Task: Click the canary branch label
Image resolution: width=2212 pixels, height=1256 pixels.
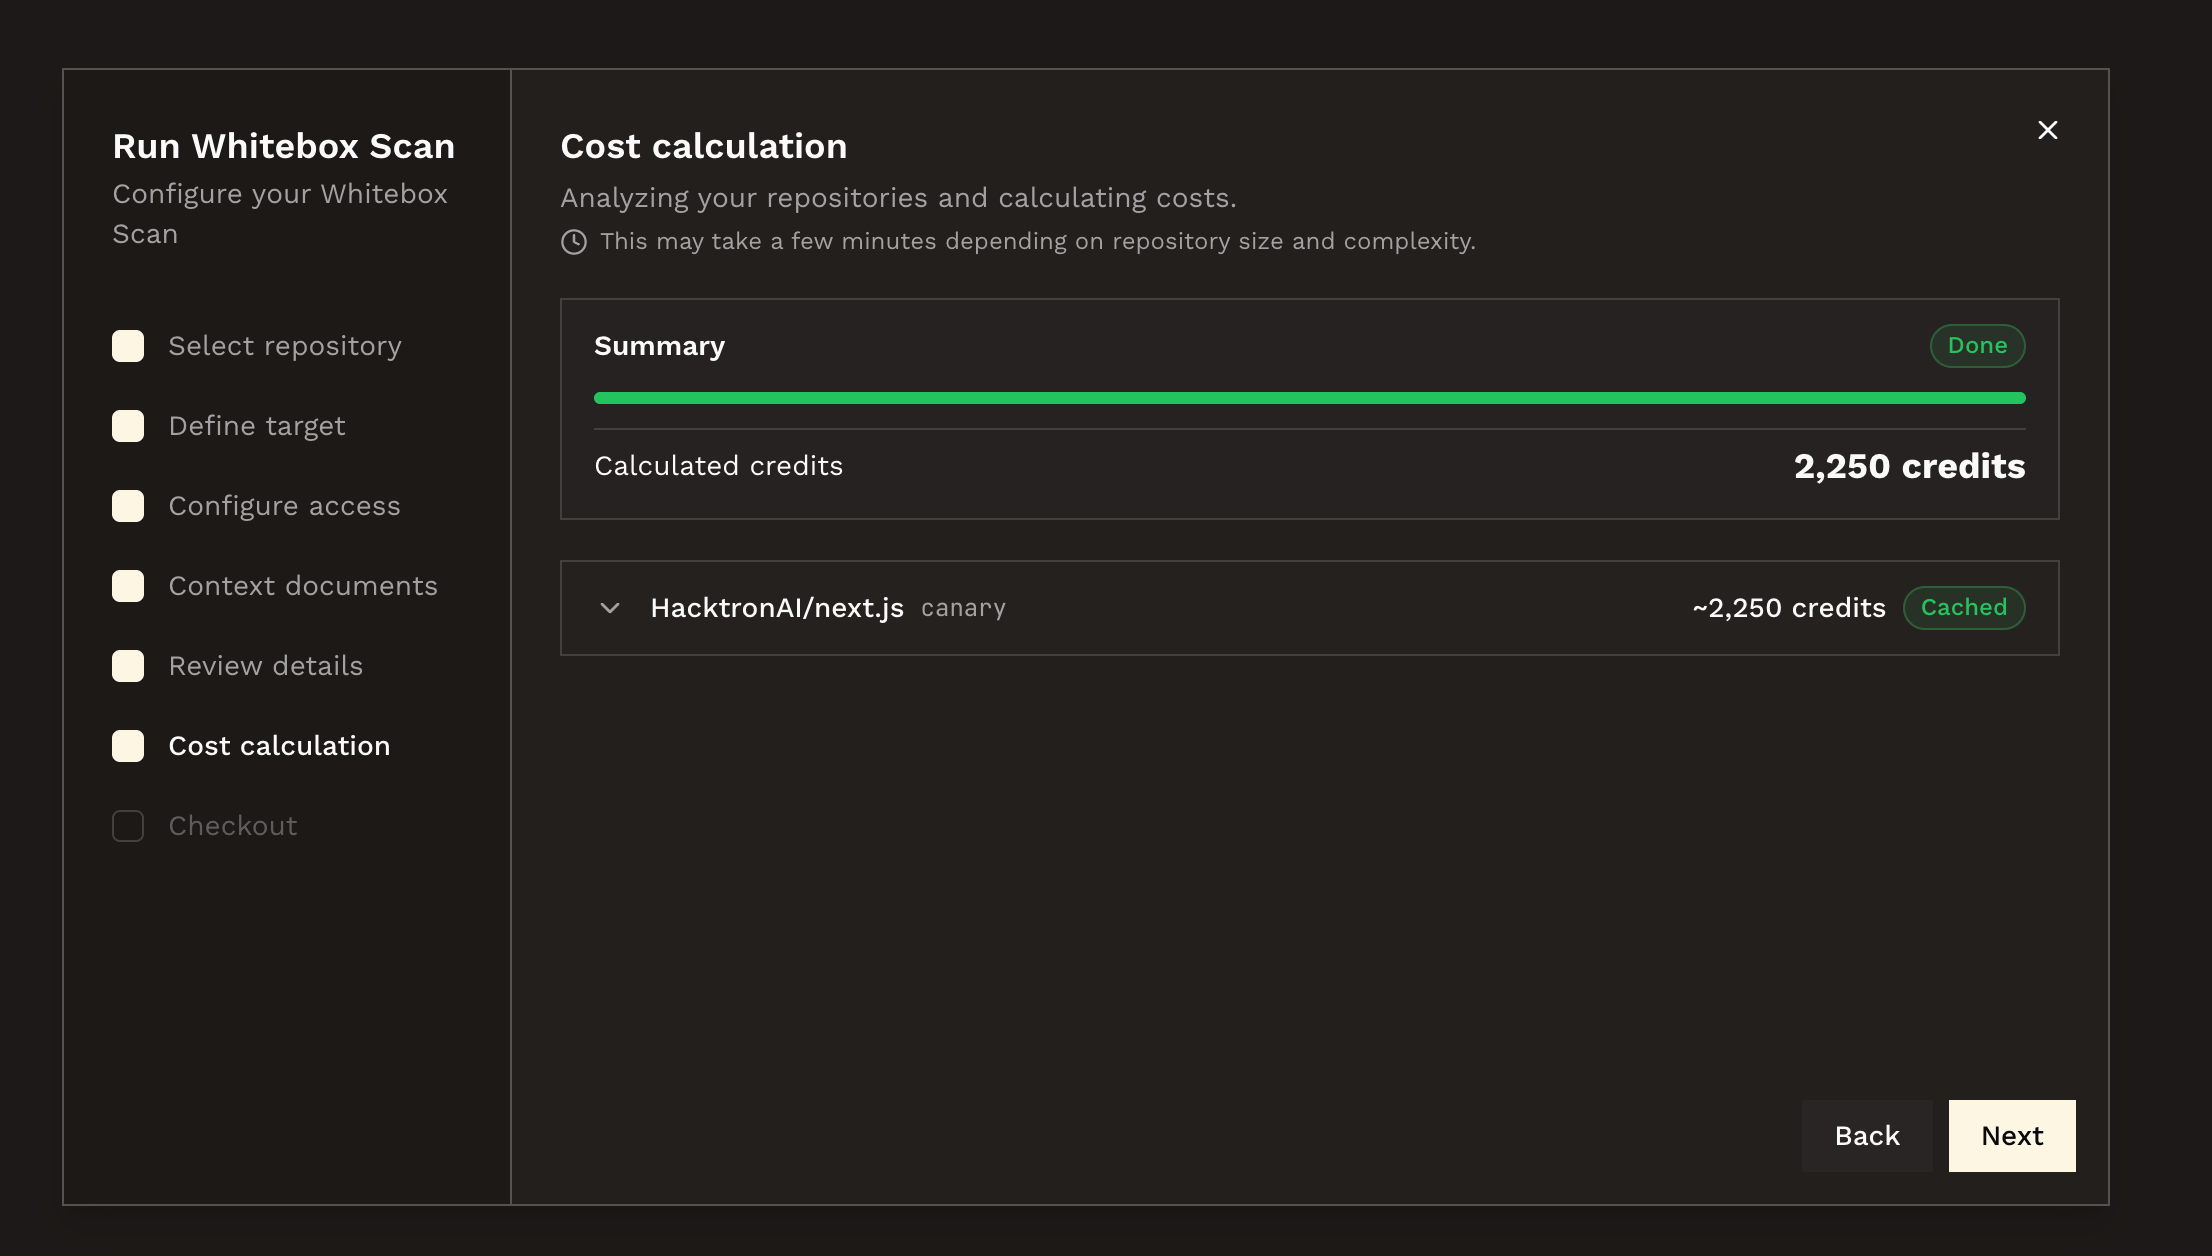Action: point(963,608)
